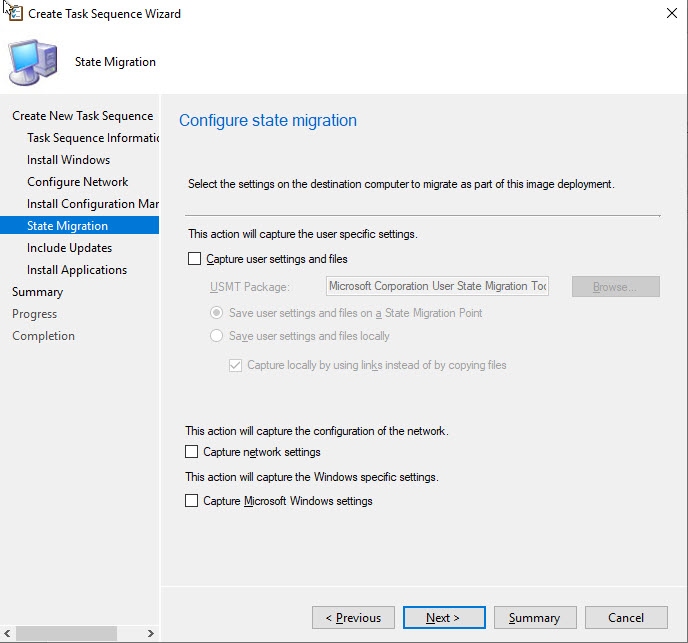Click the USMT Package label
This screenshot has width=688, height=643.
click(x=250, y=287)
